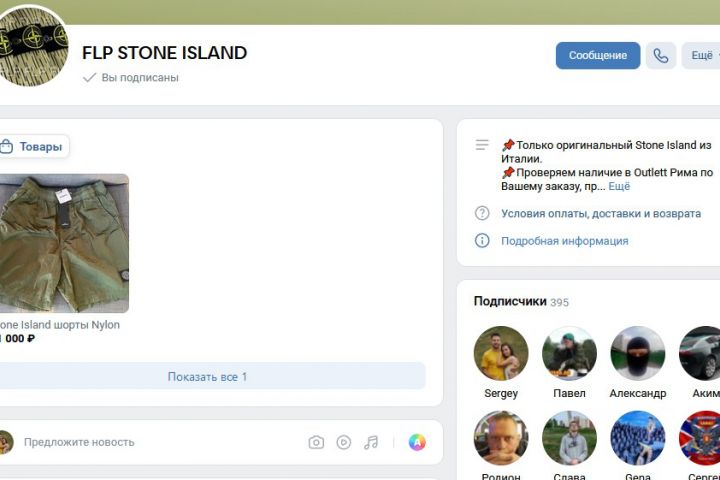
Task: Click the description lines icon
Action: 482,145
